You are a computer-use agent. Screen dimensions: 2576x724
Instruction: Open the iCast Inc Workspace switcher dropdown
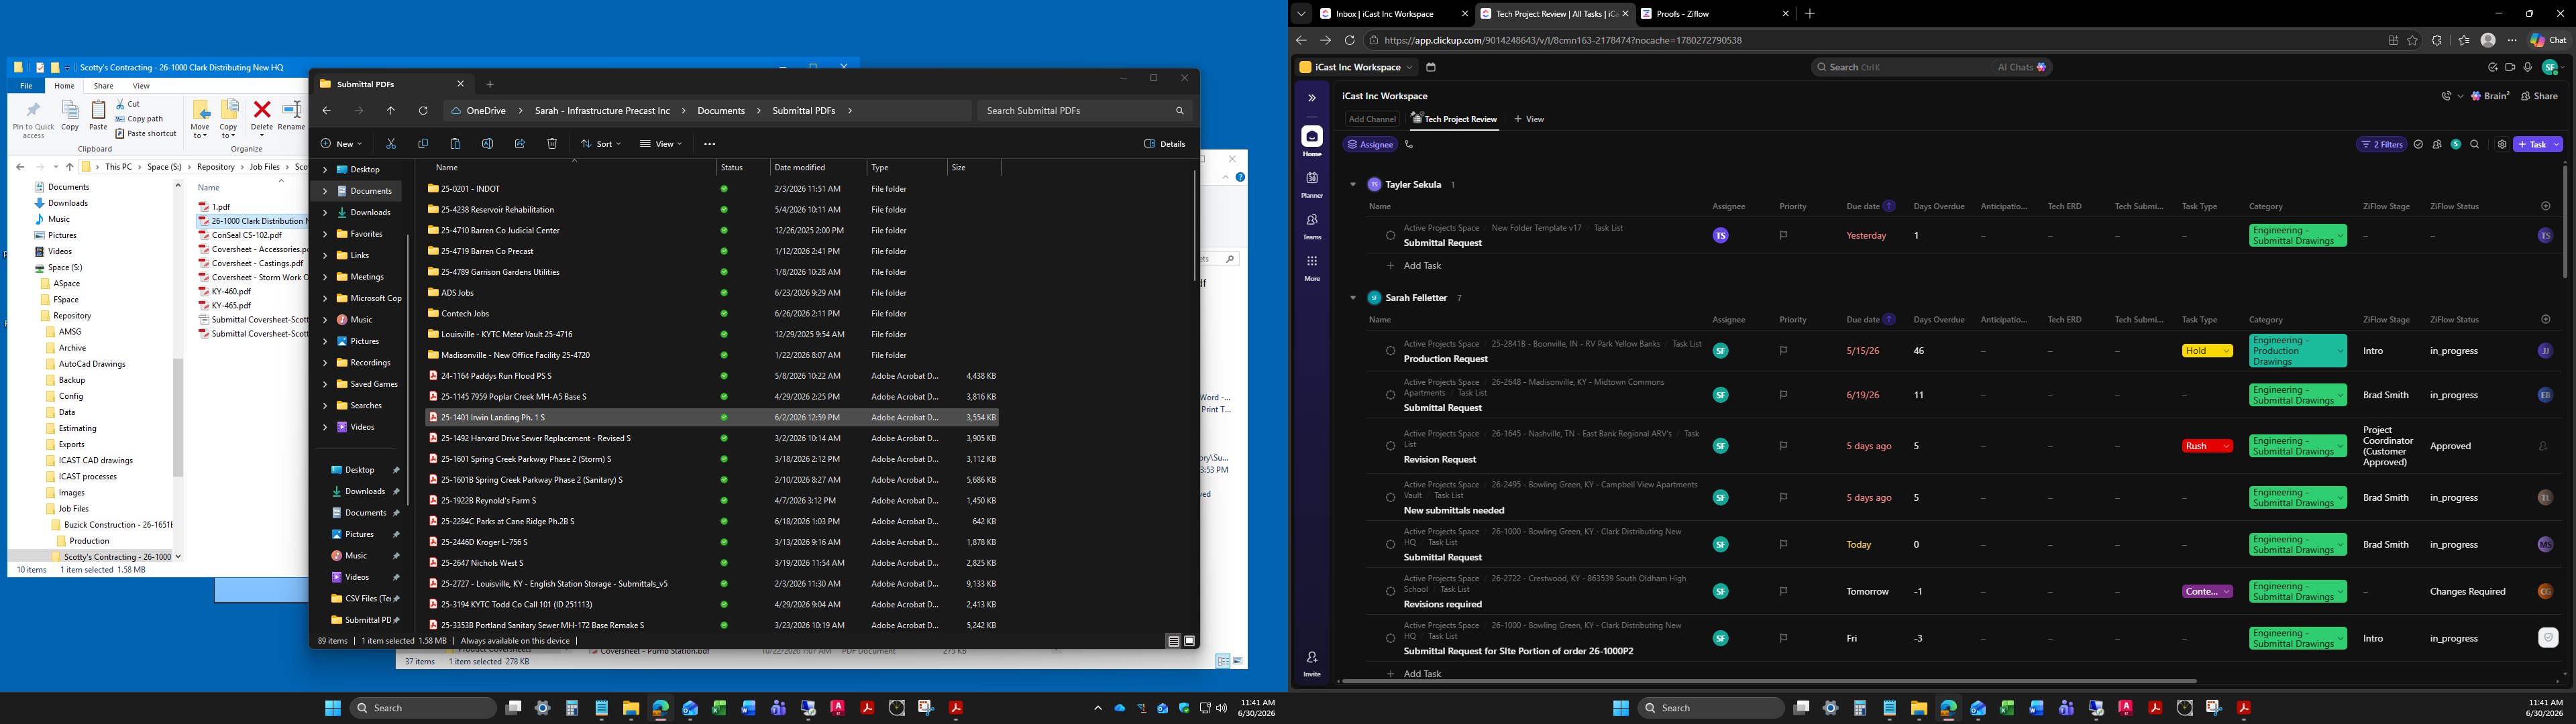(x=1356, y=67)
